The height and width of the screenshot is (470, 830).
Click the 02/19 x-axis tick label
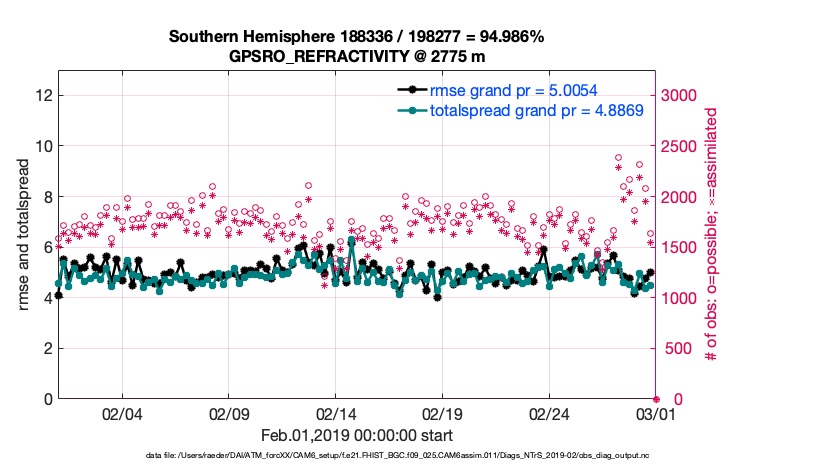(x=443, y=414)
